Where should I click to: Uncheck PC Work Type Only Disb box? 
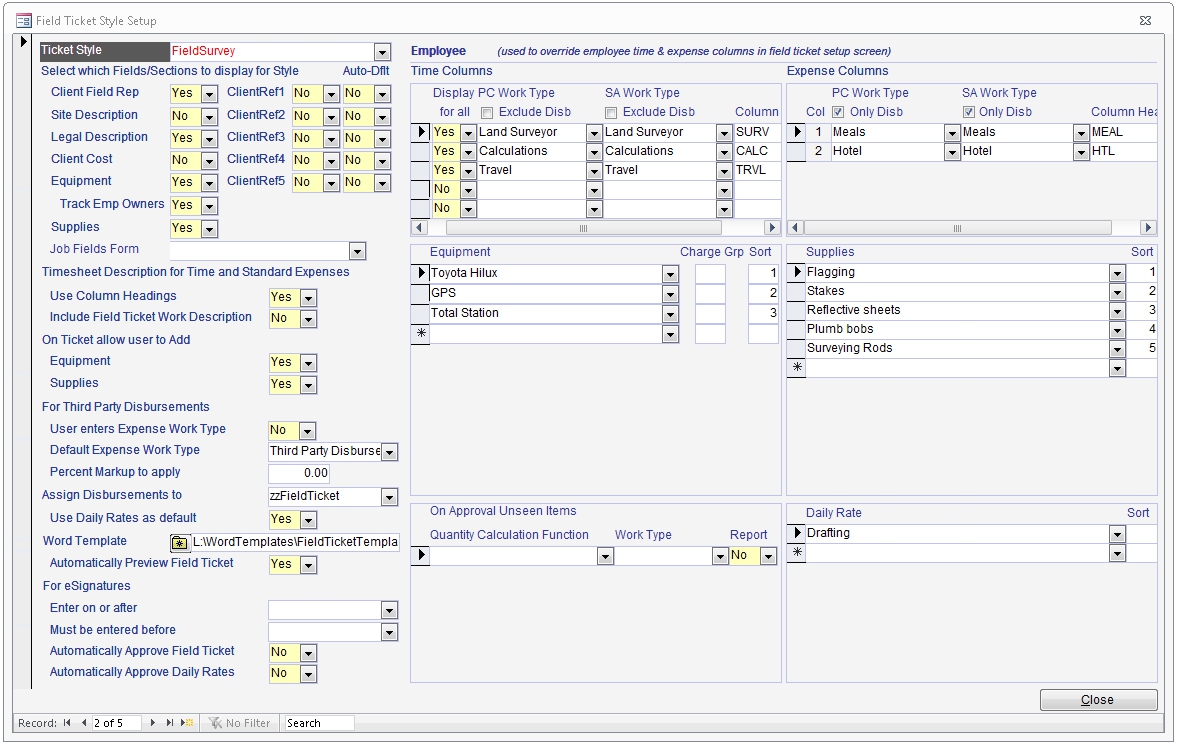(838, 112)
